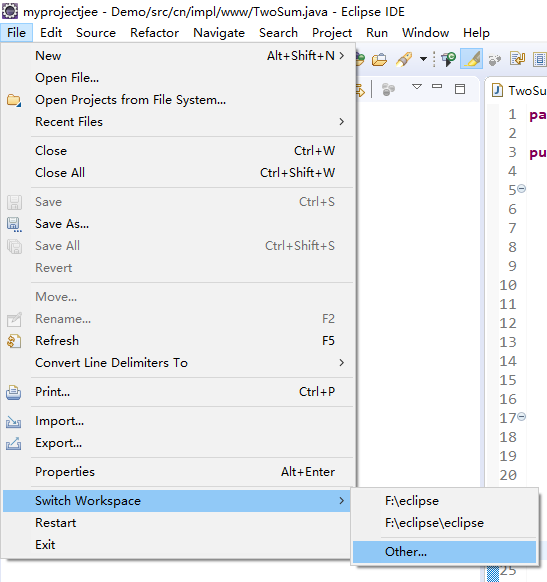Open the Help menu
Screen dimensions: 547x582
coord(476,33)
